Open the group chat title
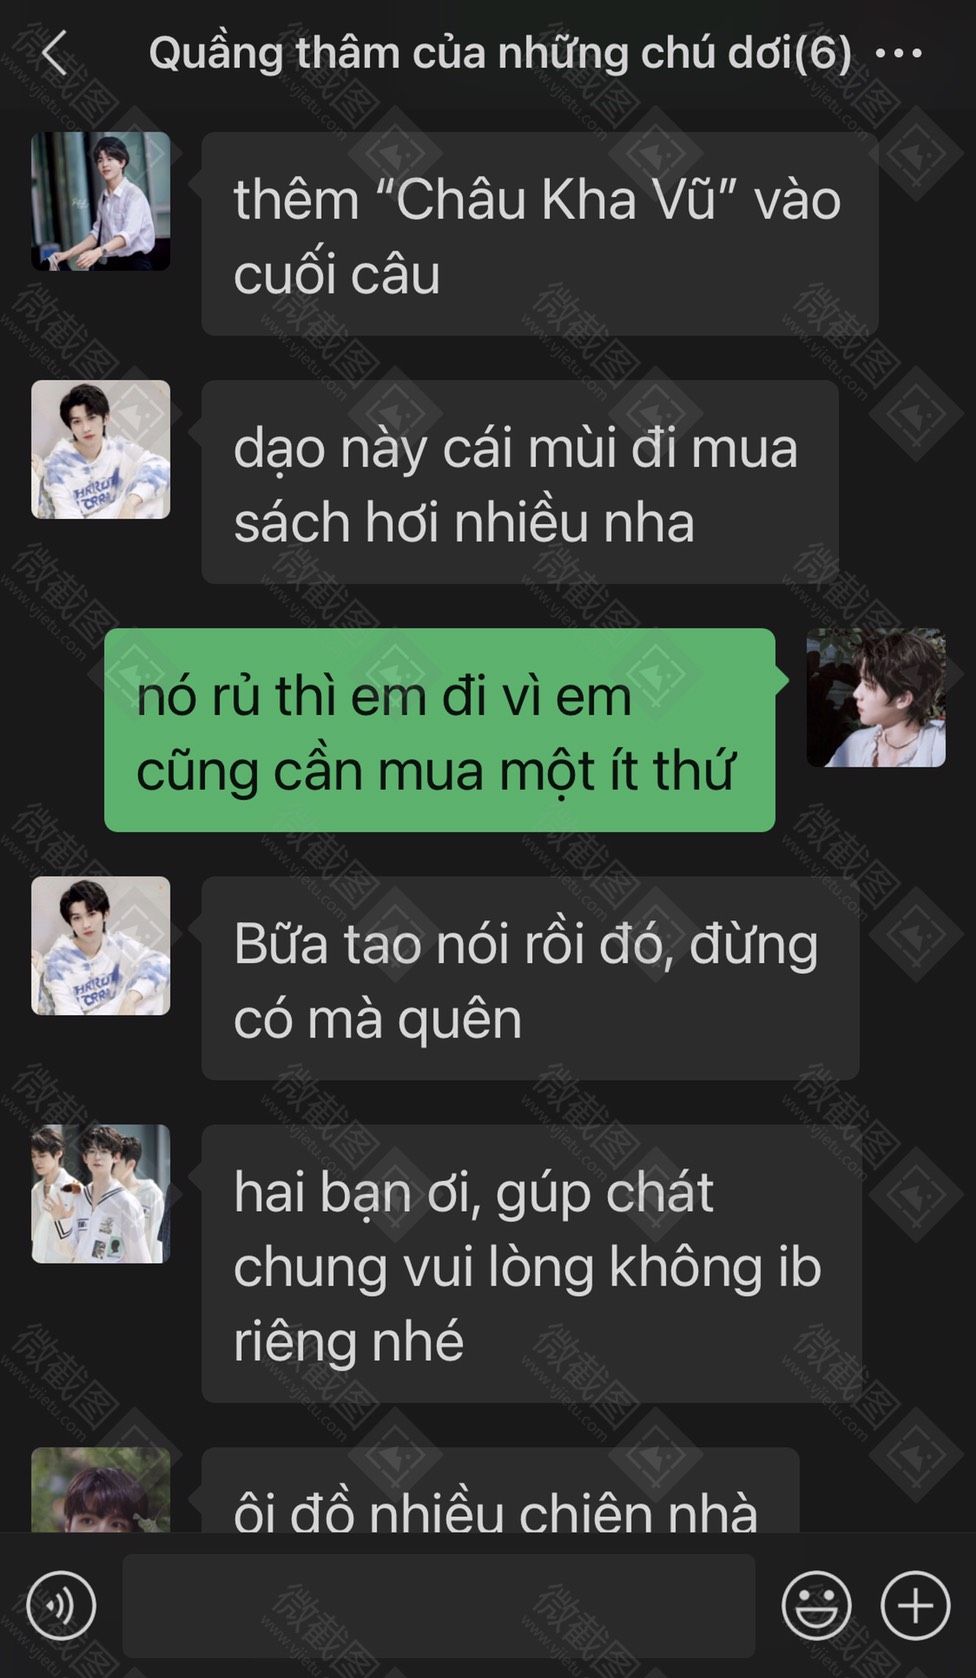This screenshot has width=976, height=1678. [x=500, y=53]
